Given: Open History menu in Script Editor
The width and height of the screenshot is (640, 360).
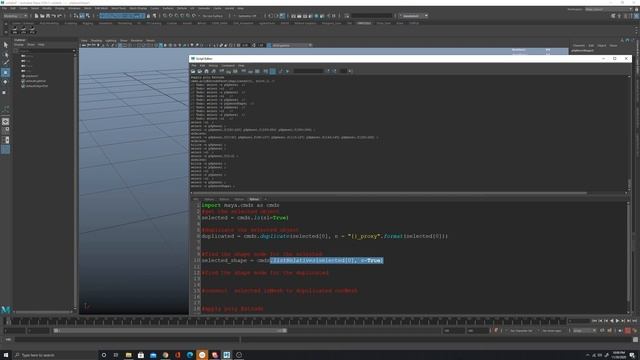Looking at the screenshot, I should [213, 65].
